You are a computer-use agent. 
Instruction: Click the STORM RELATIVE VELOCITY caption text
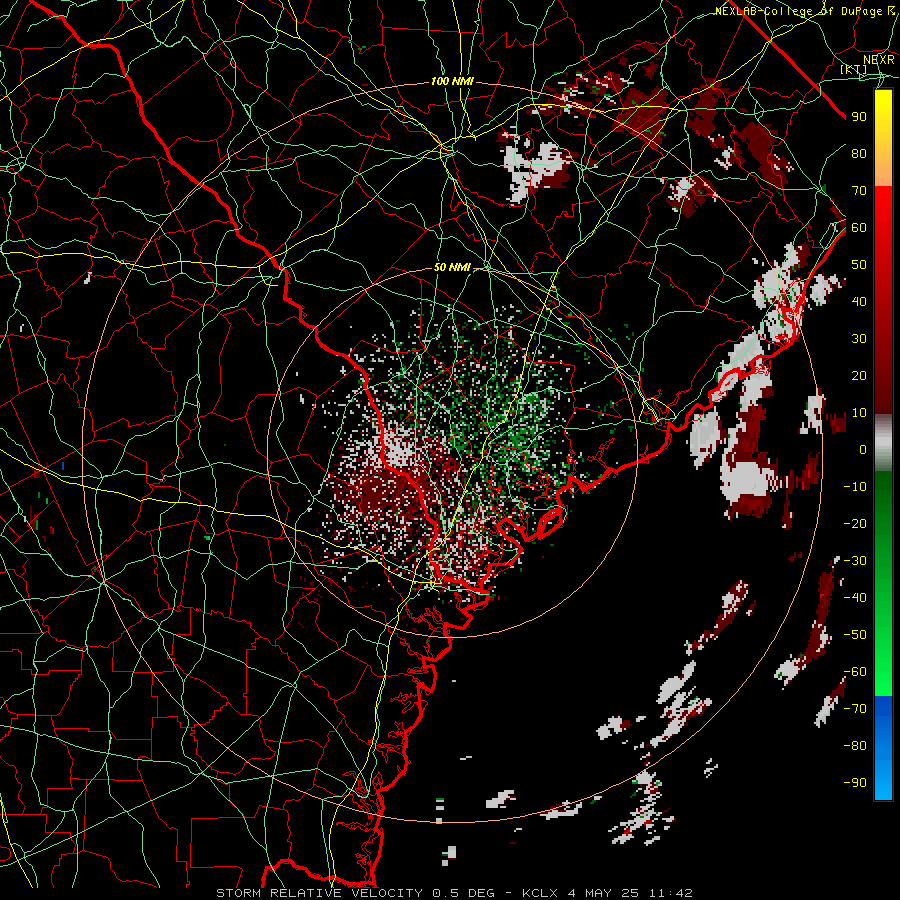click(453, 893)
